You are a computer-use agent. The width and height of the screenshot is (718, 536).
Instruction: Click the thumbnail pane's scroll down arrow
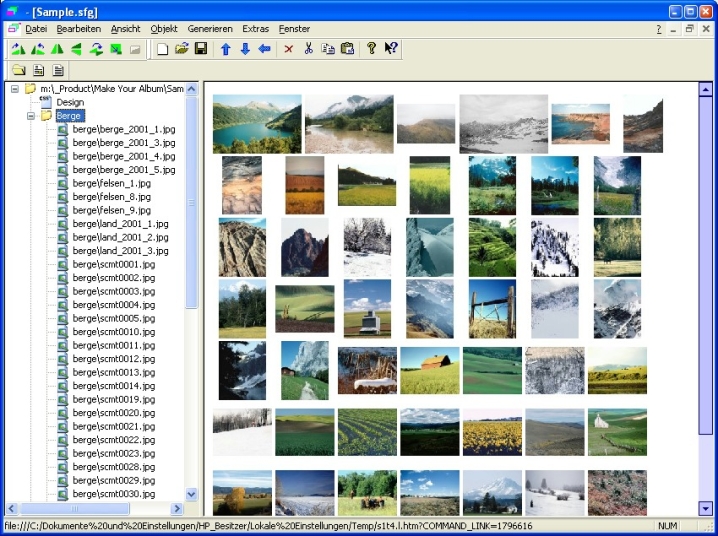pyautogui.click(x=706, y=508)
